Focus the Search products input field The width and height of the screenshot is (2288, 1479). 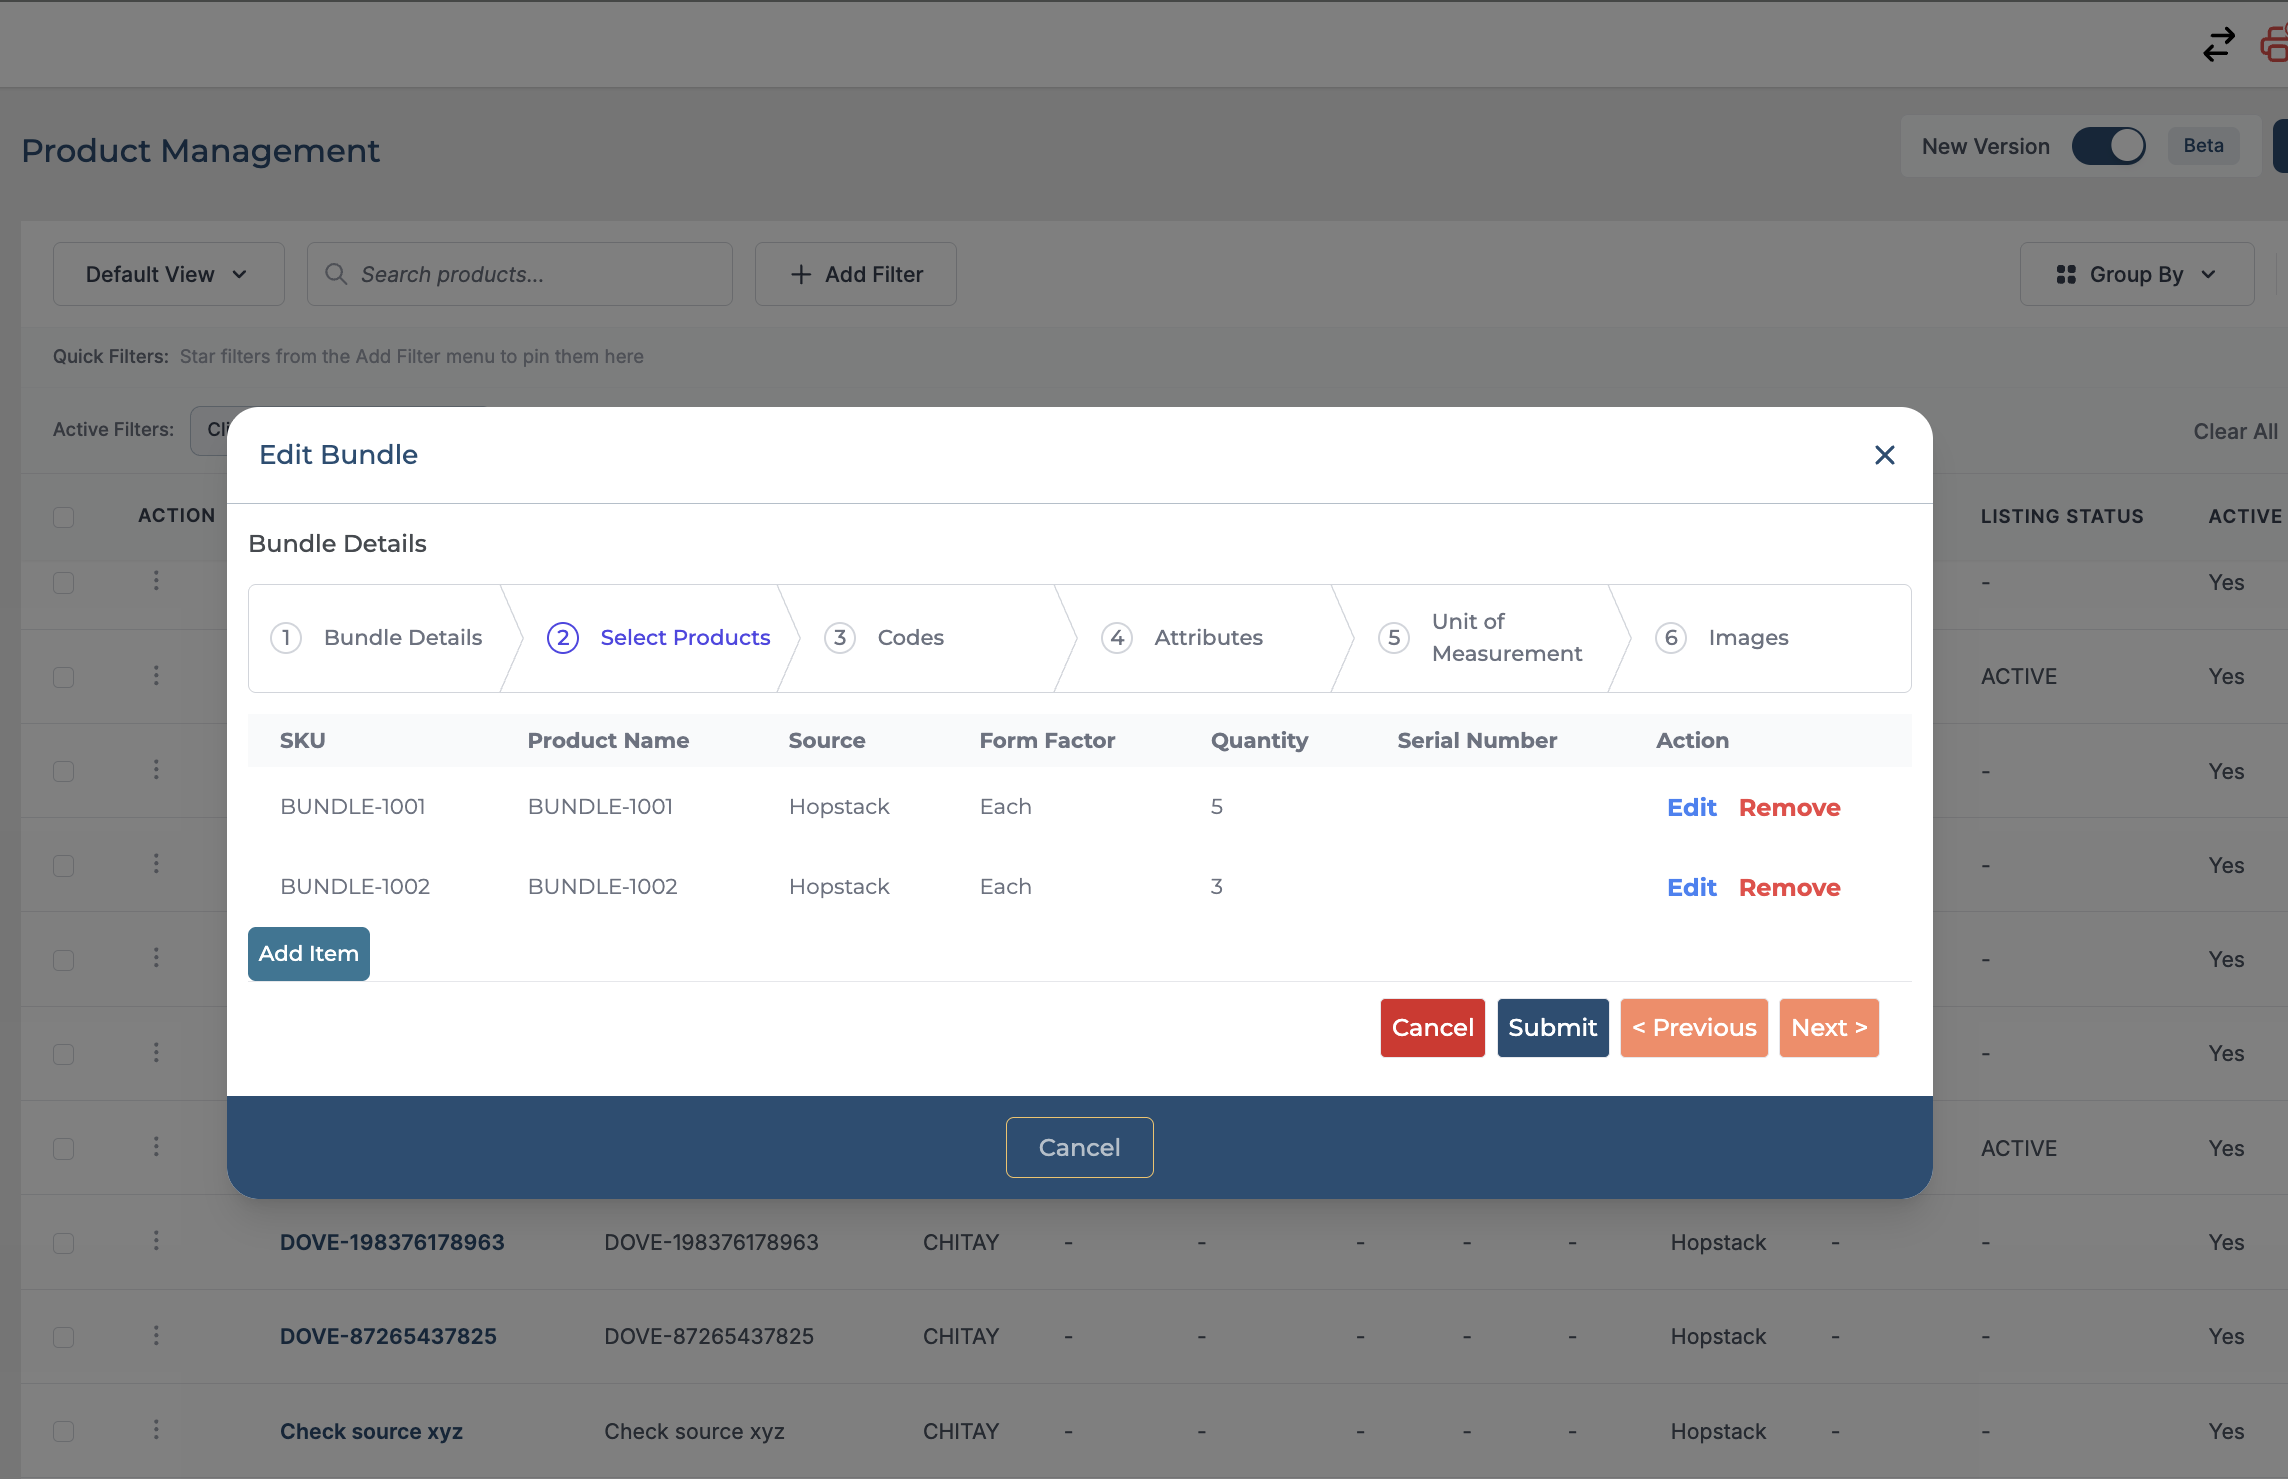pos(519,274)
